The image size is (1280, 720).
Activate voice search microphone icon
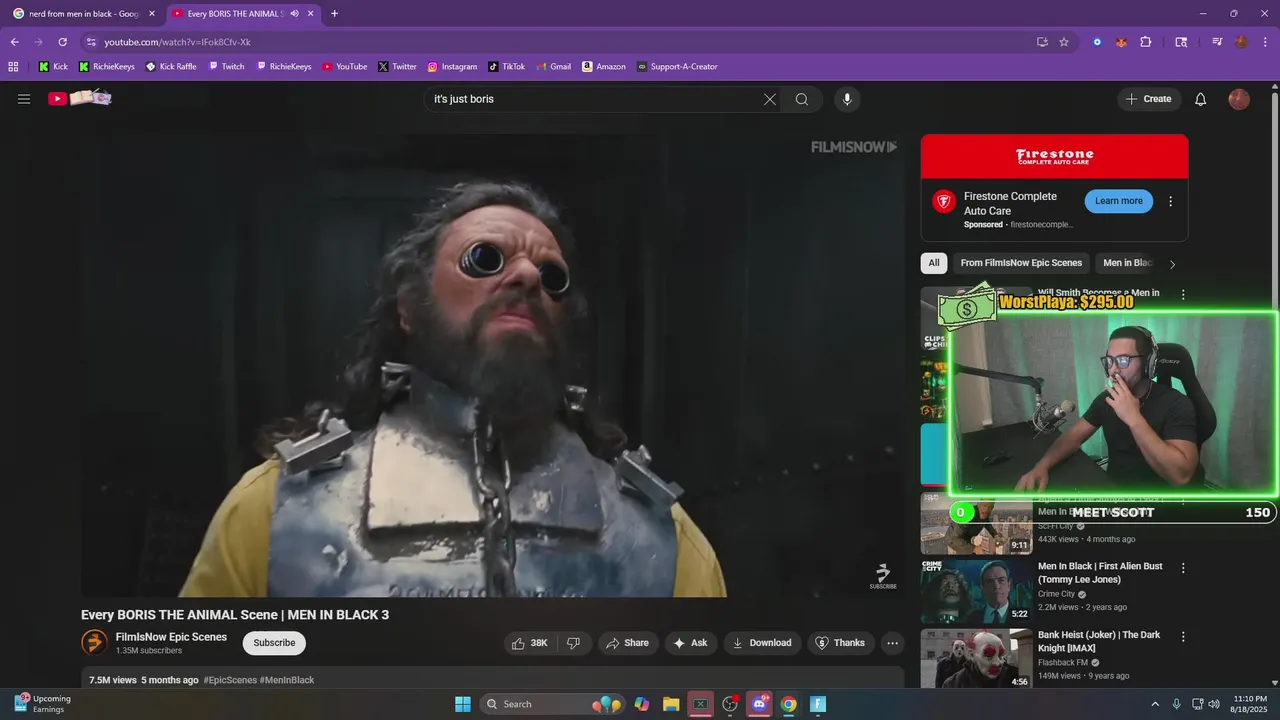847,99
